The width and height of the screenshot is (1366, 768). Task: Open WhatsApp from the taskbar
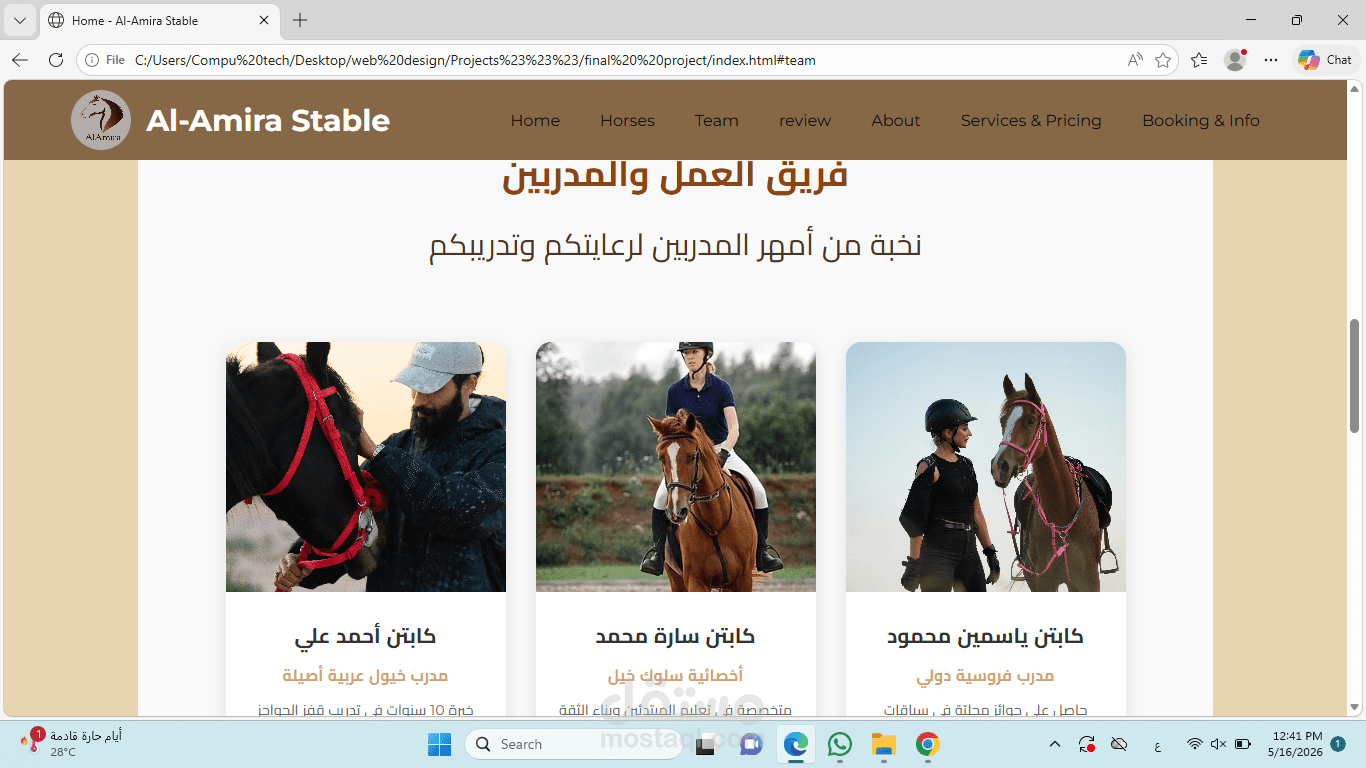click(x=840, y=744)
